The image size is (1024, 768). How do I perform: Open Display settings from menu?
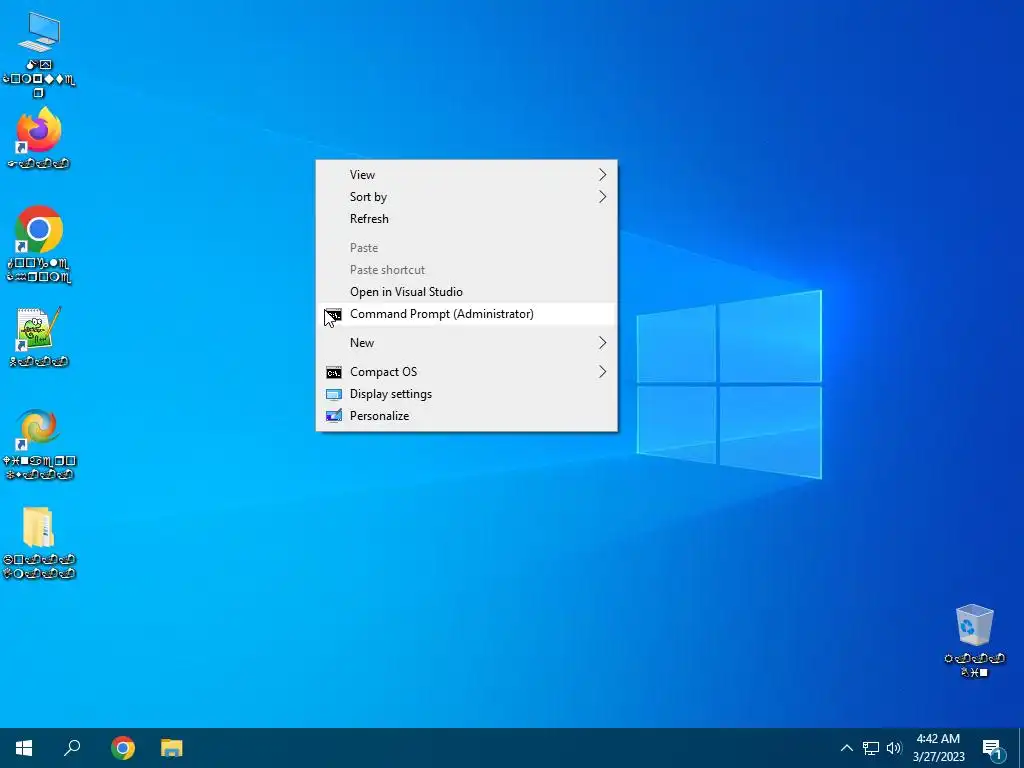click(x=466, y=394)
